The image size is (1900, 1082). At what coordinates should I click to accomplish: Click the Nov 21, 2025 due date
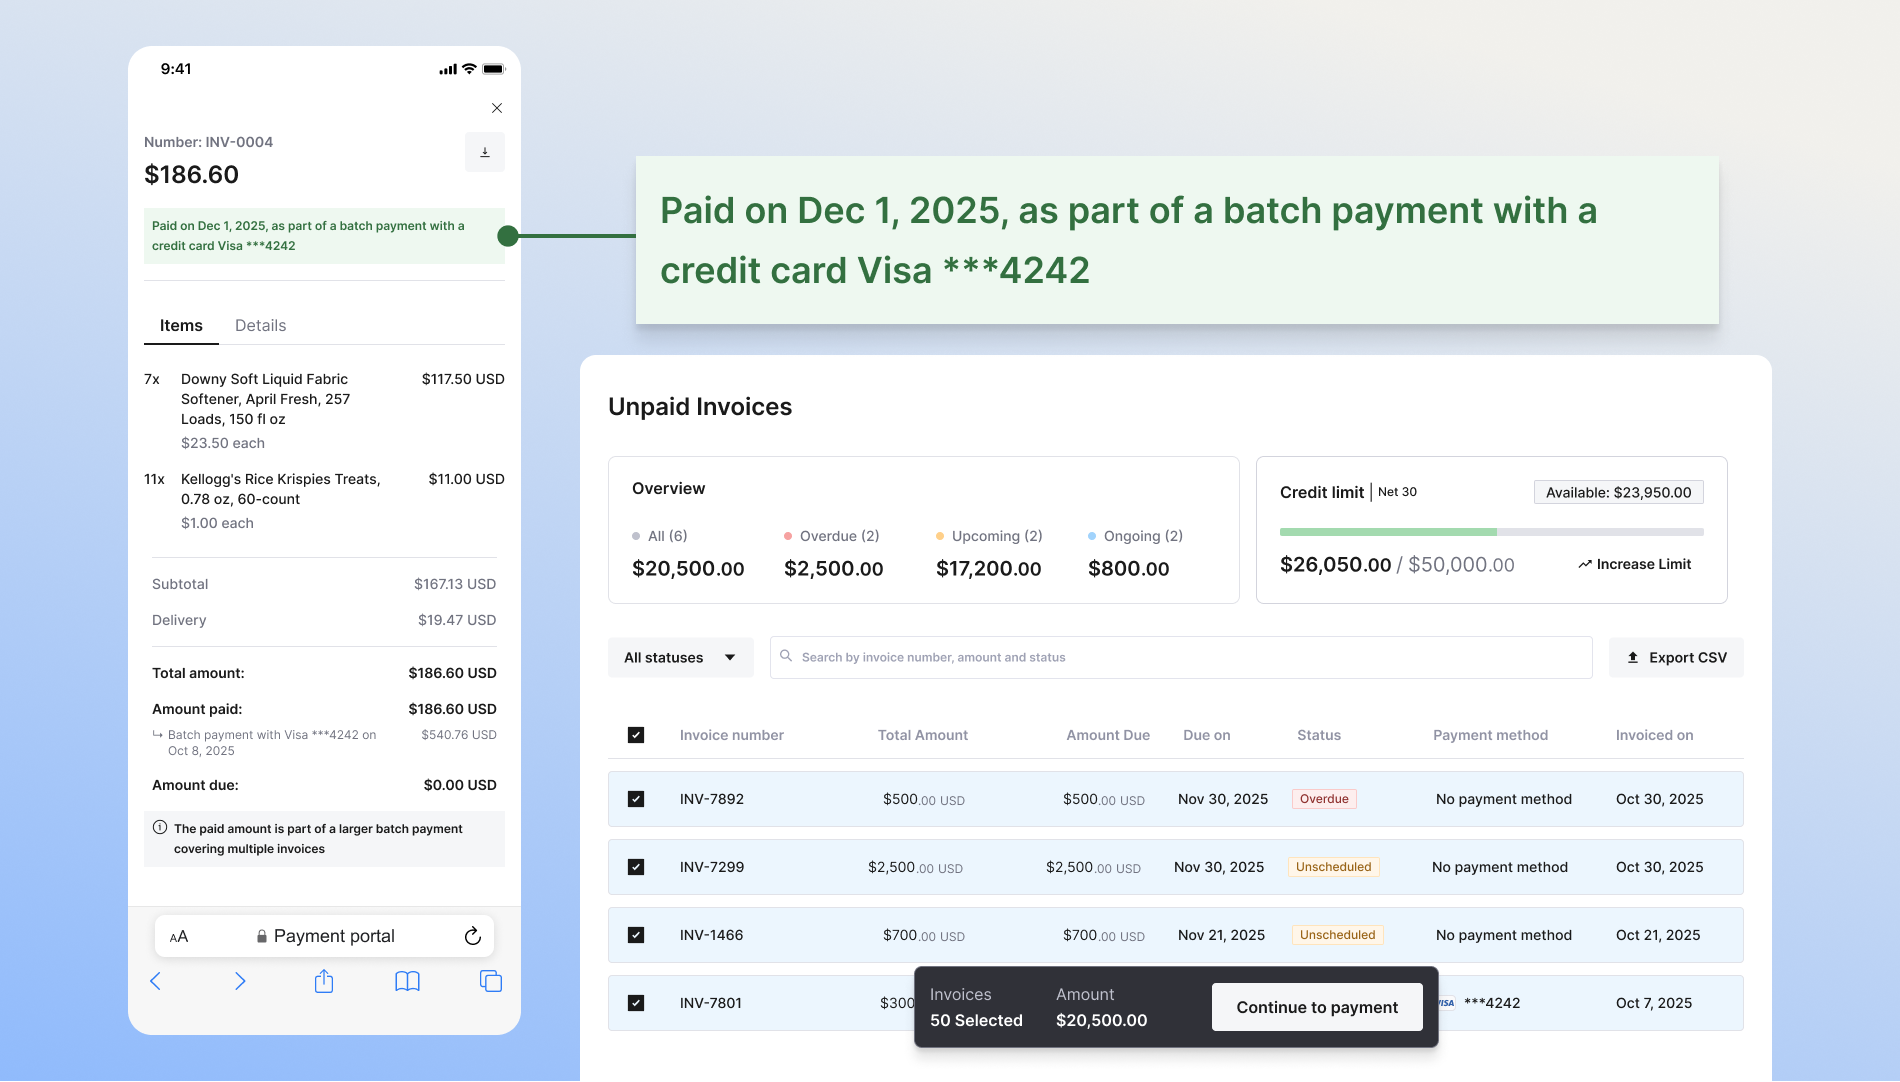pos(1221,935)
